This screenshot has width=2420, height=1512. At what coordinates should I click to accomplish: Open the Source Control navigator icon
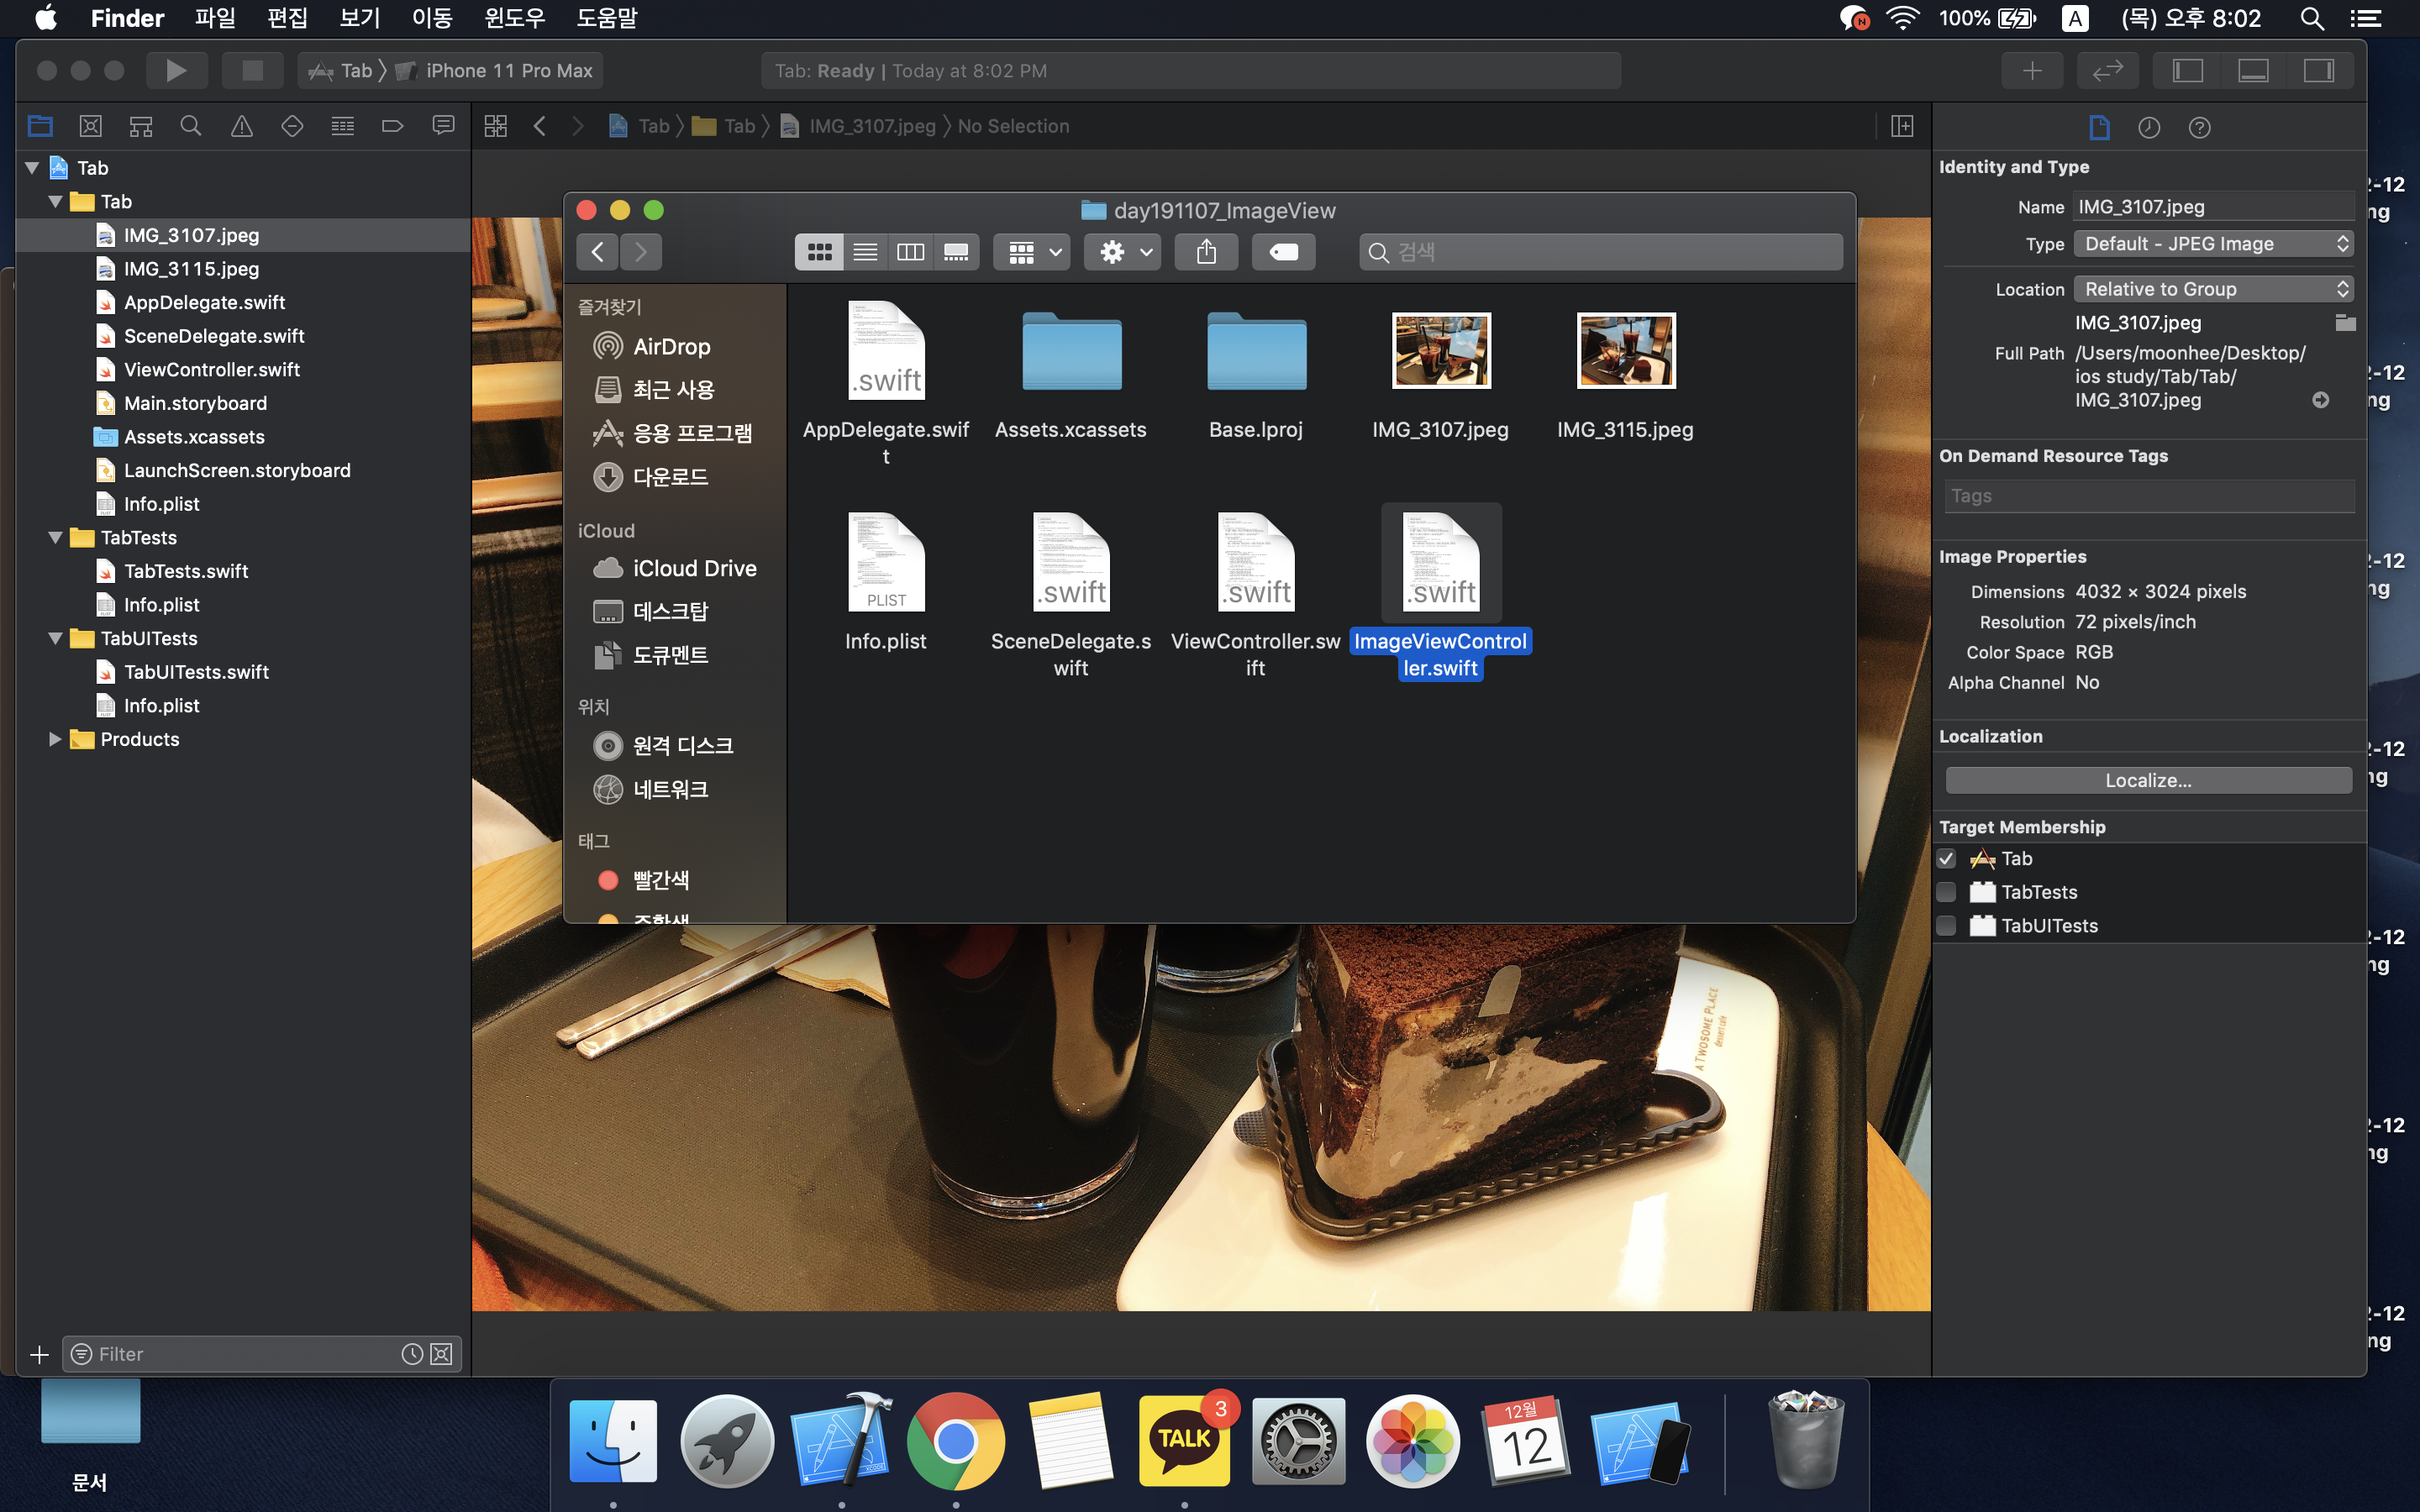tap(90, 126)
